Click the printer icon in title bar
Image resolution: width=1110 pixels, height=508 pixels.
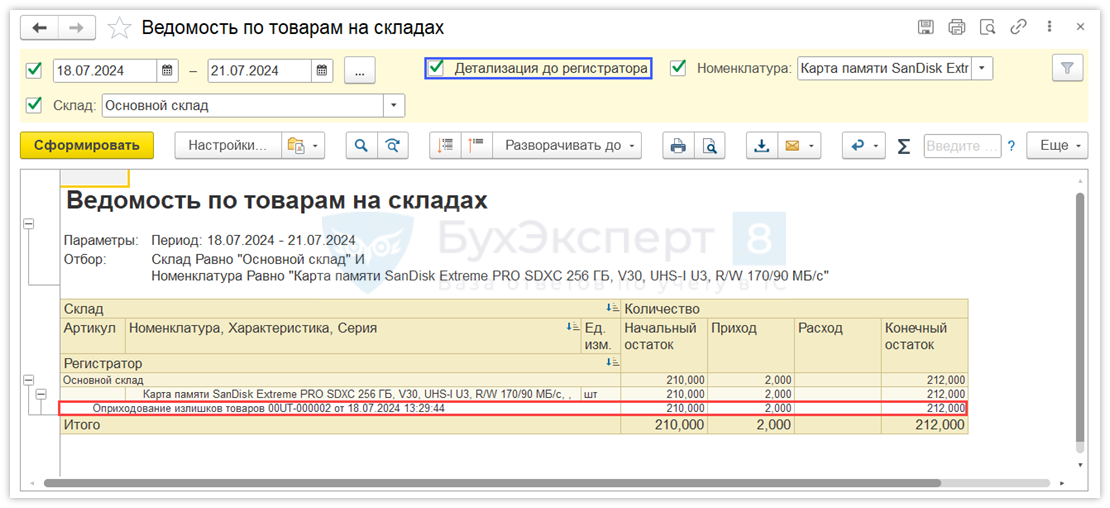(x=956, y=28)
